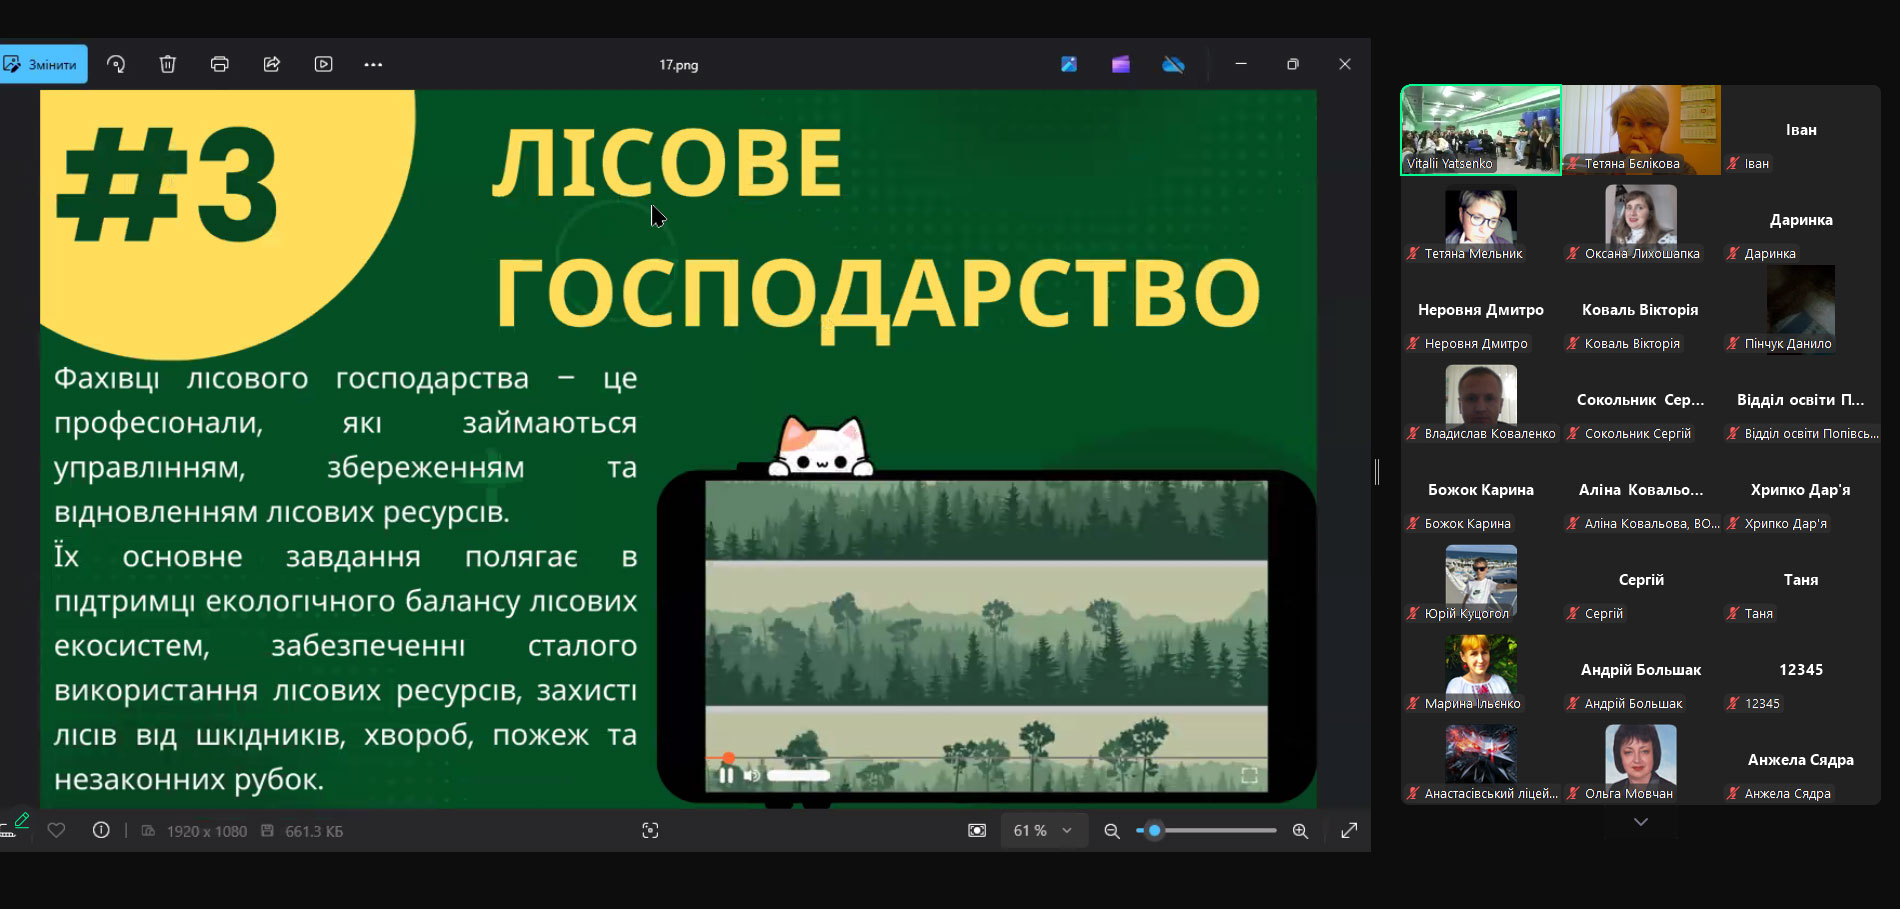Close the Photos window

[x=1345, y=64]
